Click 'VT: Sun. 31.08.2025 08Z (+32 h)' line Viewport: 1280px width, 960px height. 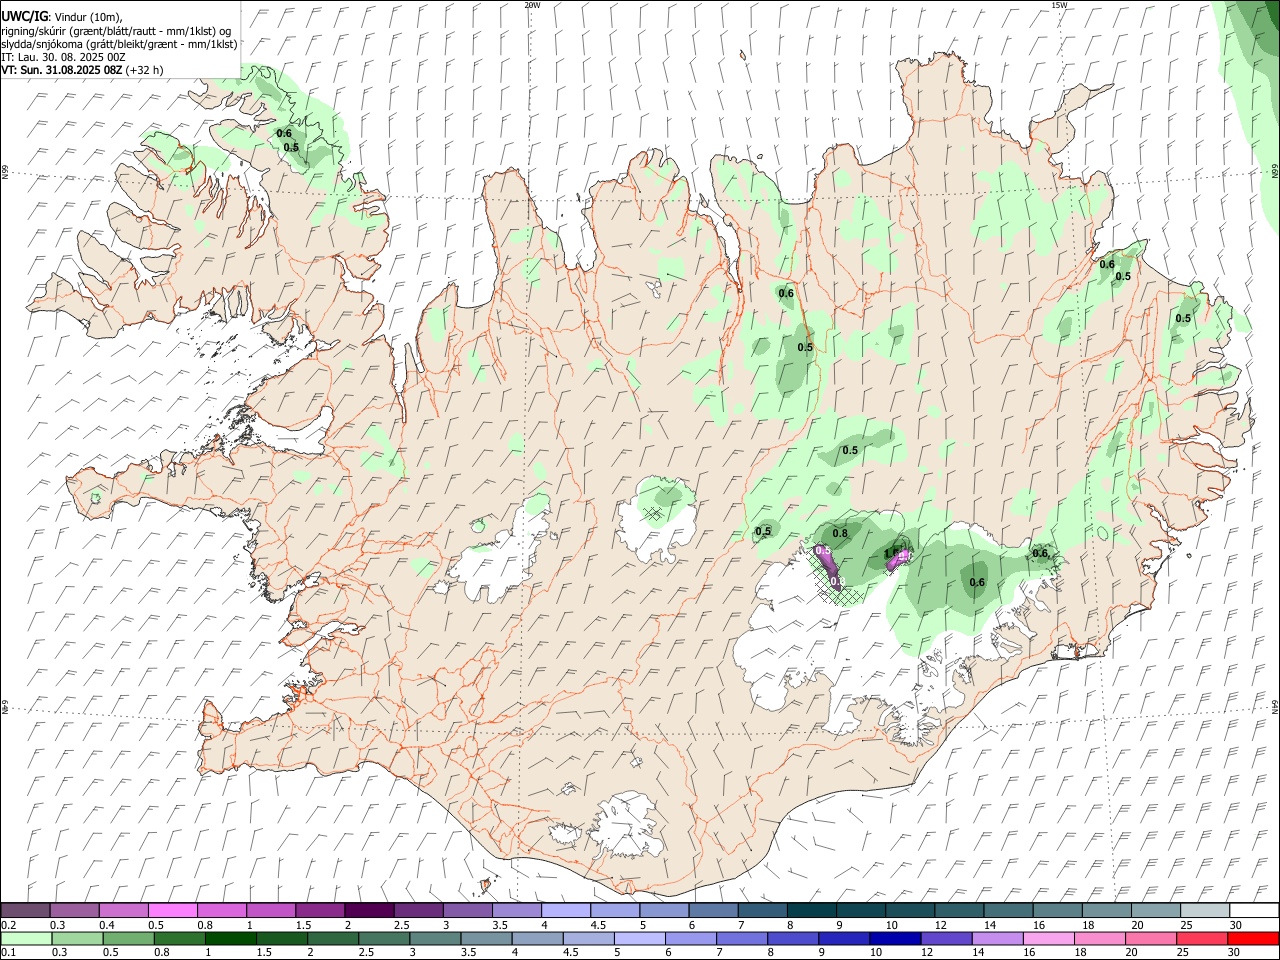[82, 70]
